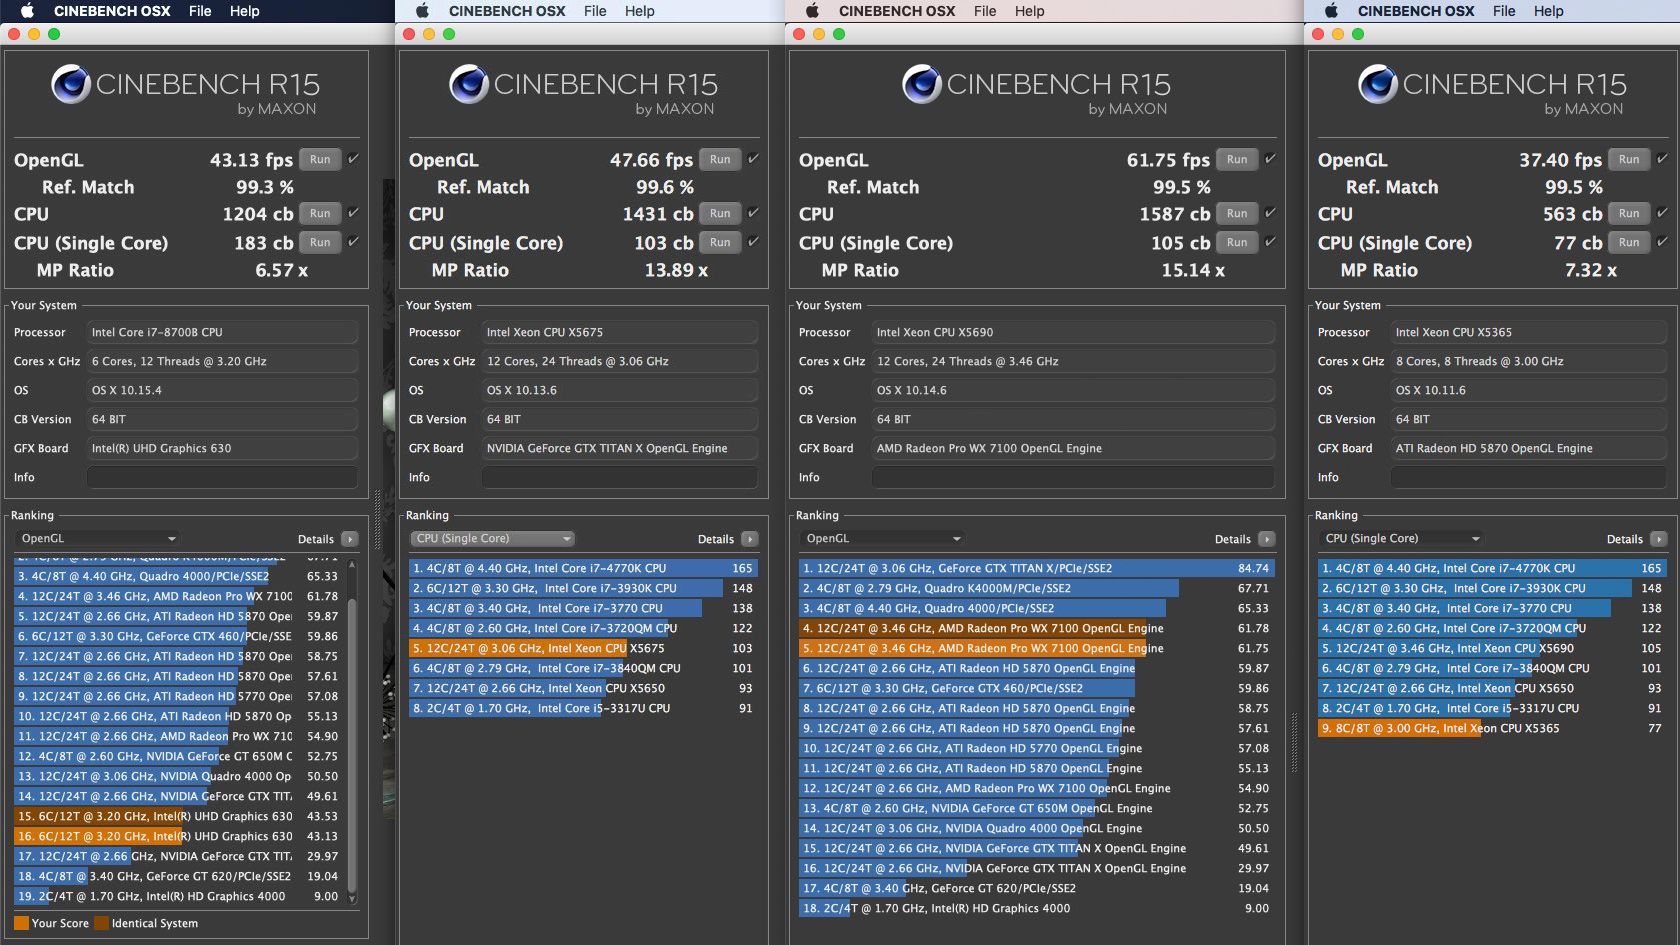Viewport: 1680px width, 945px height.
Task: Select rank 5 Xeon X5690 row in fourth window
Action: (x=1492, y=648)
